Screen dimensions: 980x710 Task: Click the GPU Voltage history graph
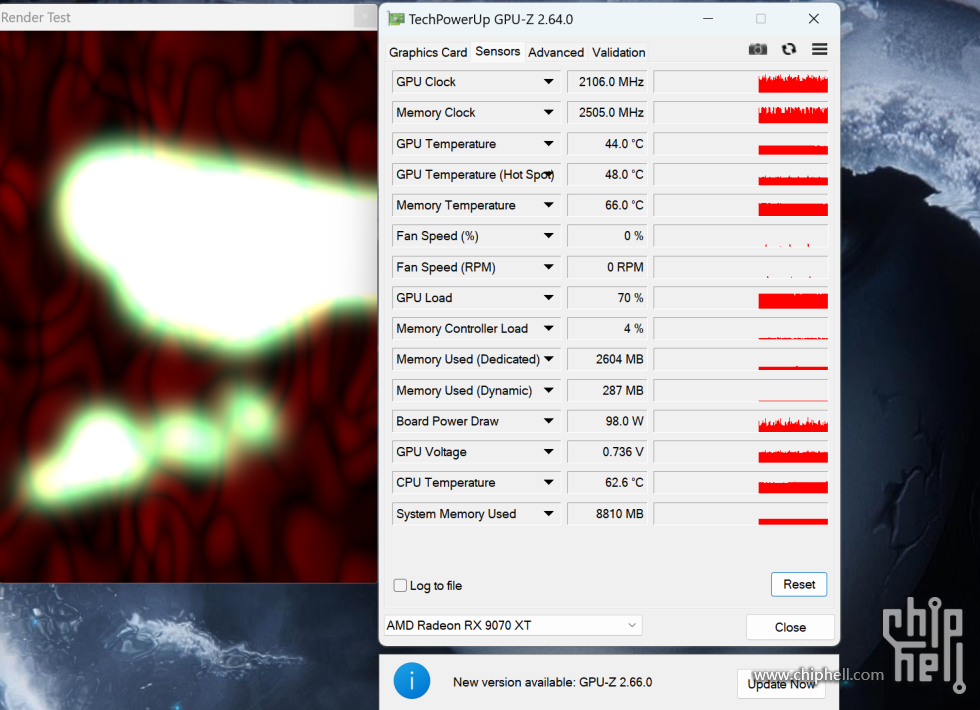[x=741, y=452]
